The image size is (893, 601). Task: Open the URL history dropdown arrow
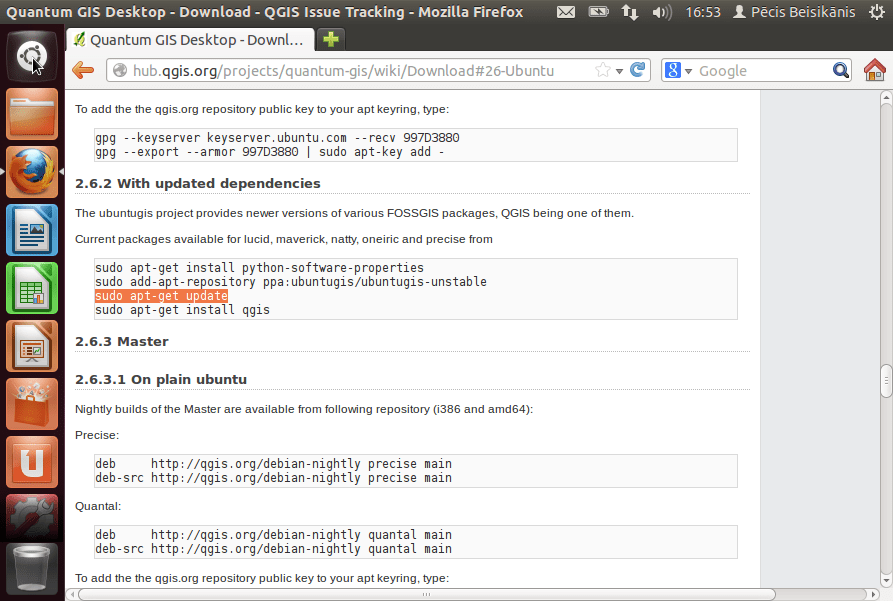[x=619, y=71]
